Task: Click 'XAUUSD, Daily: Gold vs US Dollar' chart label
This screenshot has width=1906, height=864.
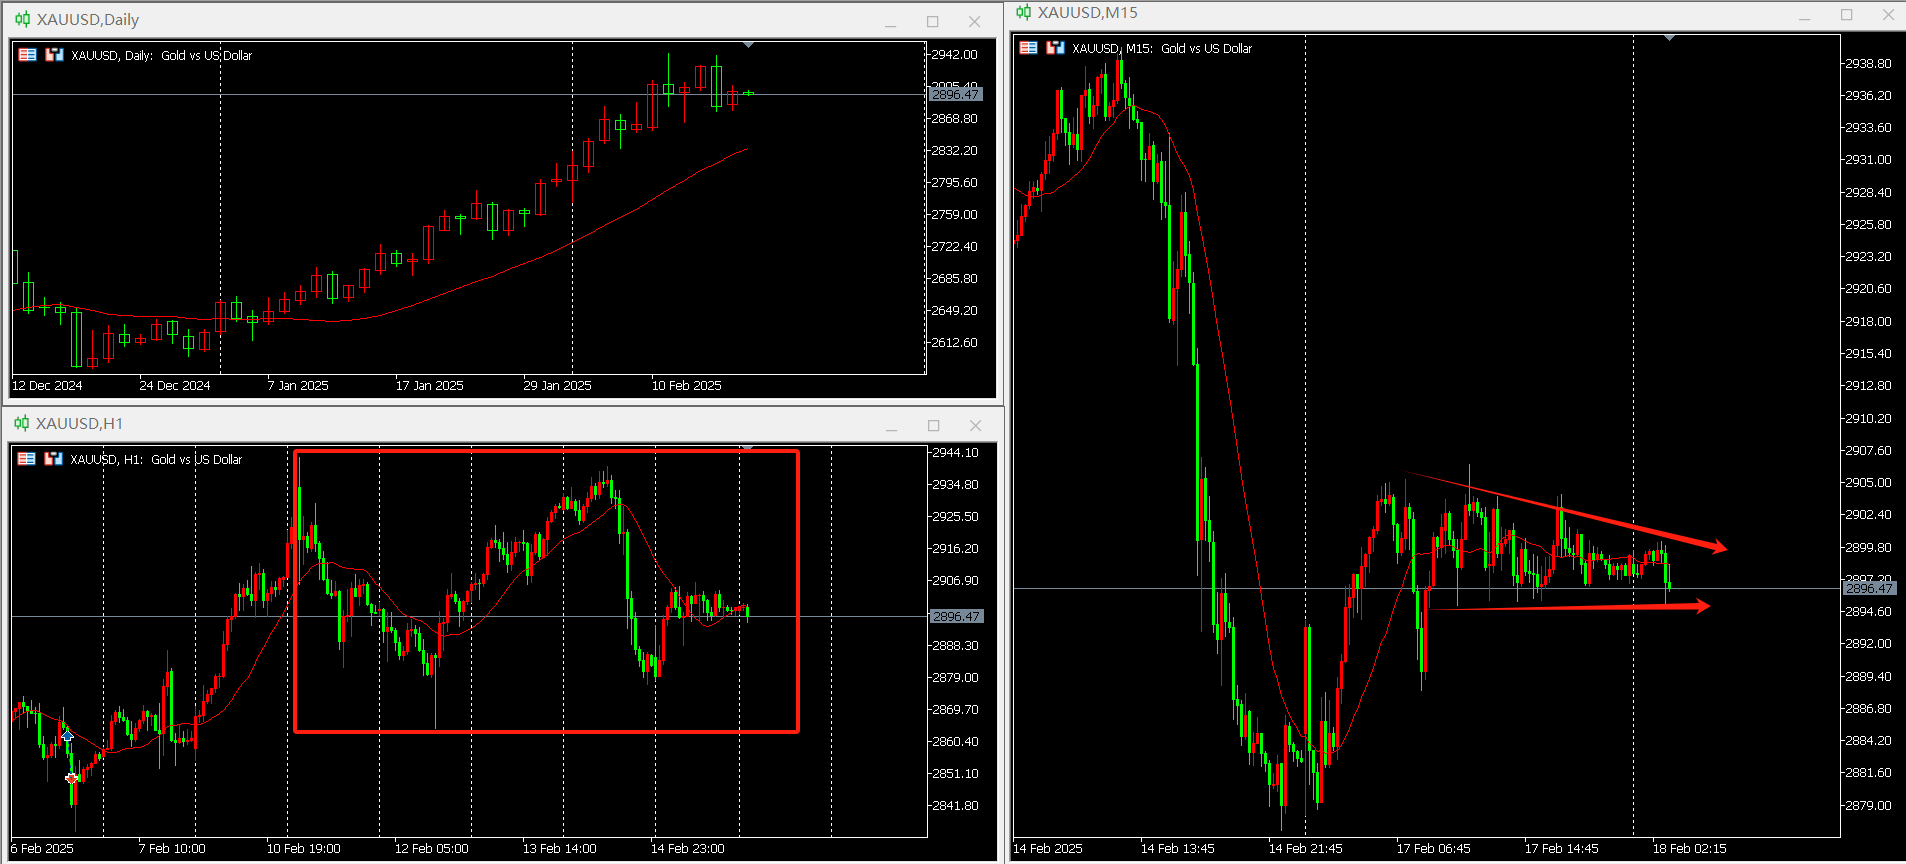Action: pos(162,55)
